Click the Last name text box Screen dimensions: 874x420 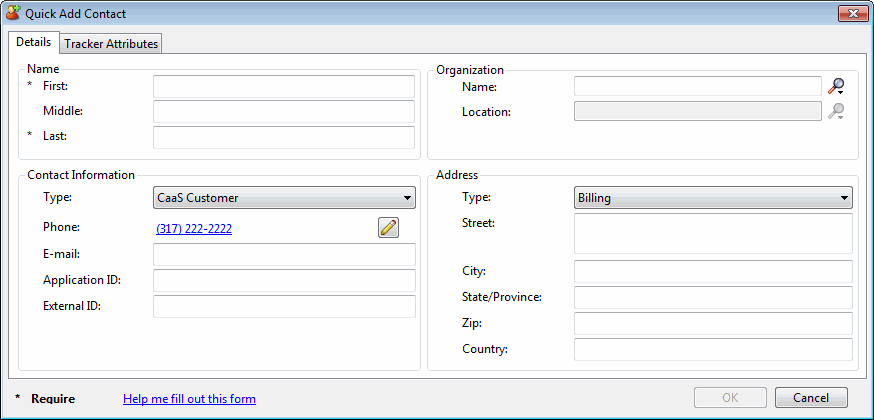[x=284, y=136]
